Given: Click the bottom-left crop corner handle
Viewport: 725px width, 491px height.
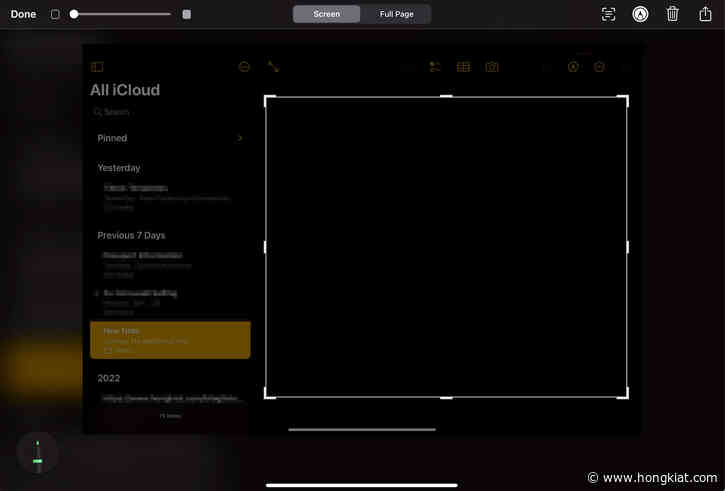Looking at the screenshot, I should click(269, 394).
